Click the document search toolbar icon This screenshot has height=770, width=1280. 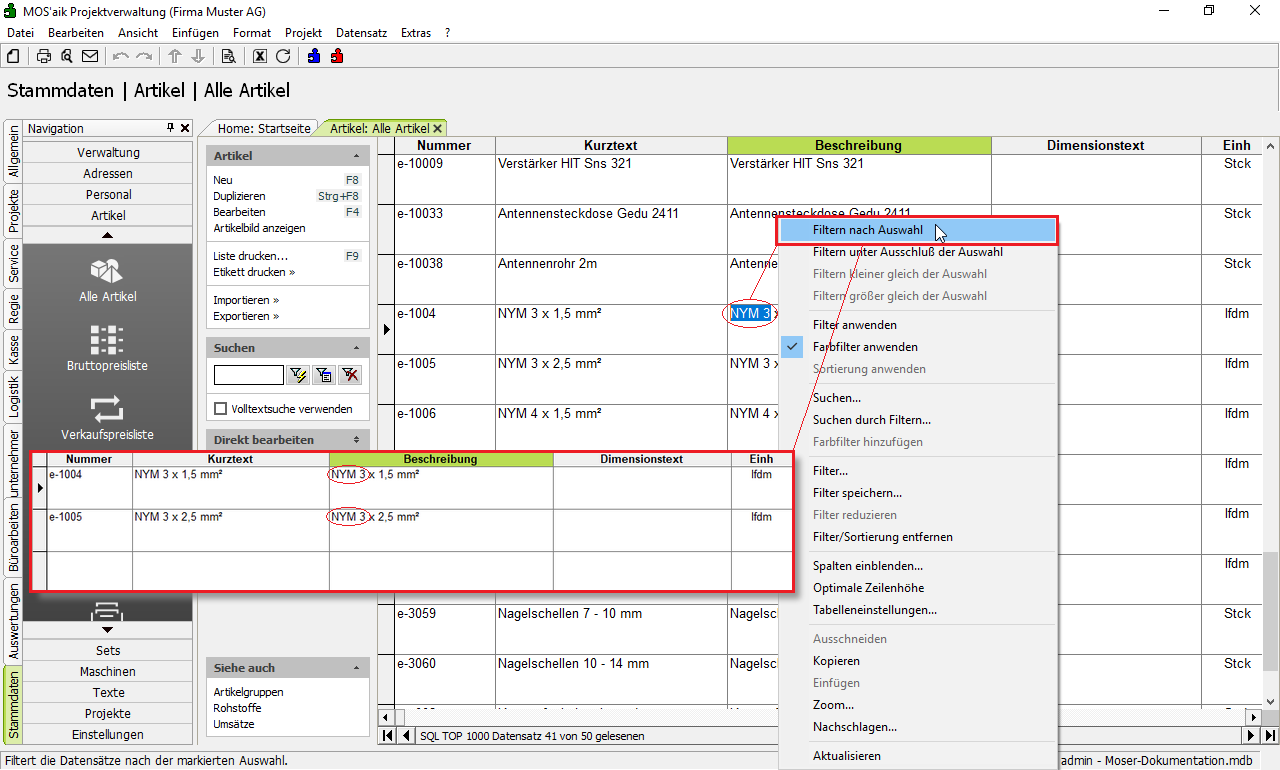(228, 56)
